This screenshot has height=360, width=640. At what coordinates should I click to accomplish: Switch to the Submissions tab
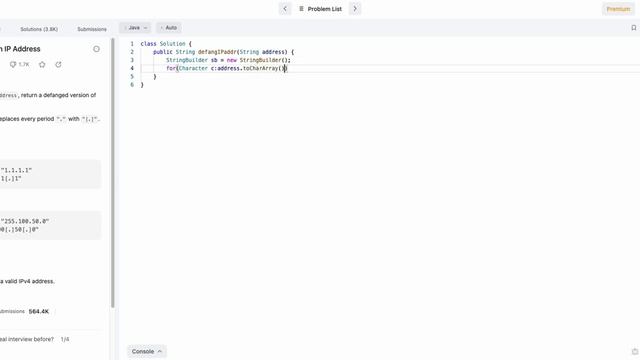pos(92,29)
